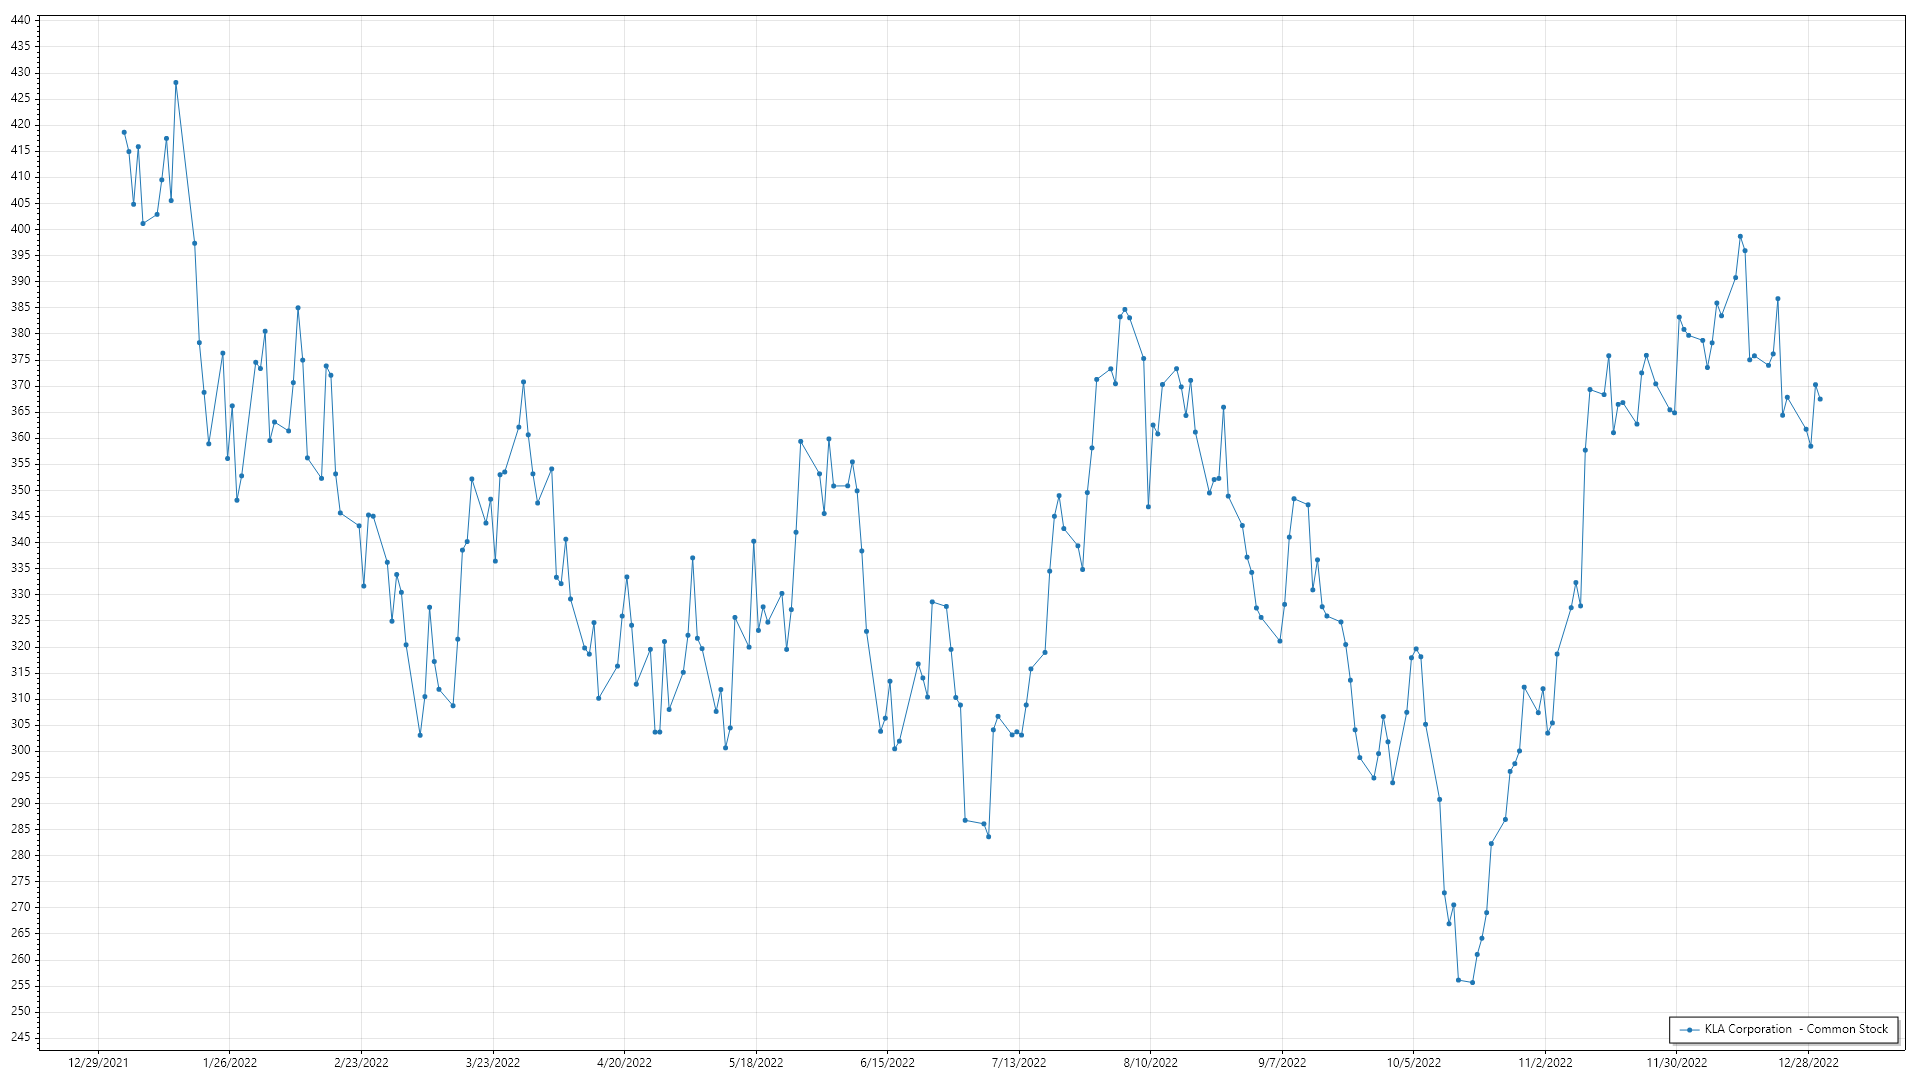Click the 6/15/2022 x-axis date label
Viewport: 1920px width, 1080px height.
click(x=887, y=1062)
